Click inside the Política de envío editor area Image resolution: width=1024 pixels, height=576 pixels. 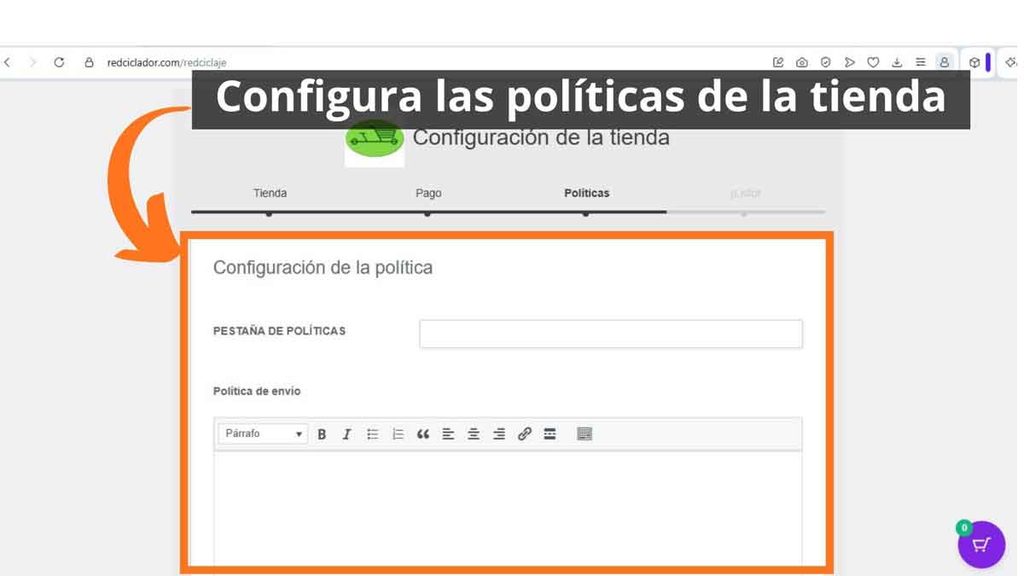click(507, 508)
